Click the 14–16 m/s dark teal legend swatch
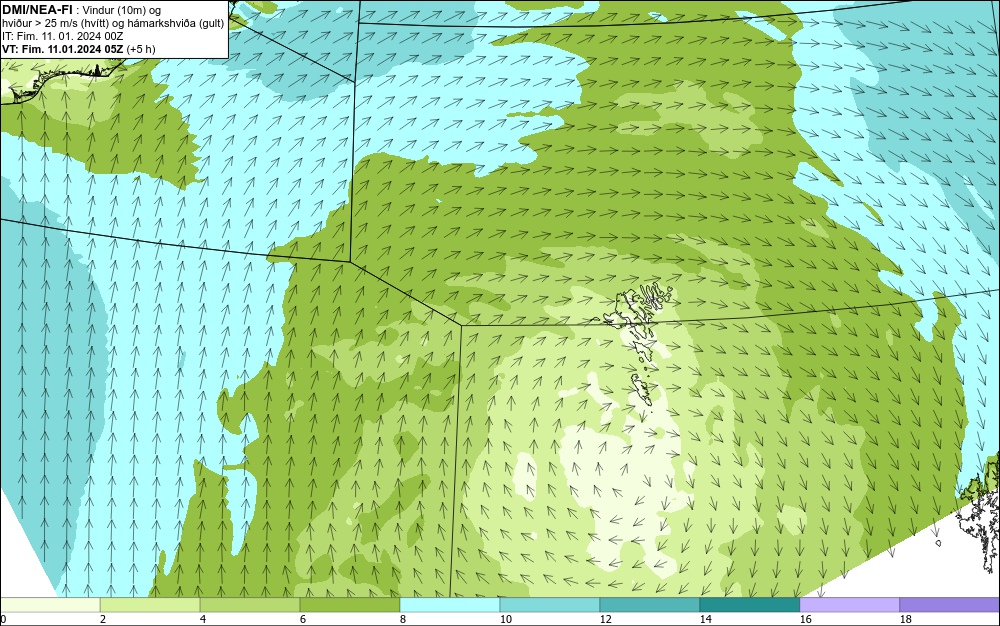Viewport: 1000px width, 626px height. (749, 604)
